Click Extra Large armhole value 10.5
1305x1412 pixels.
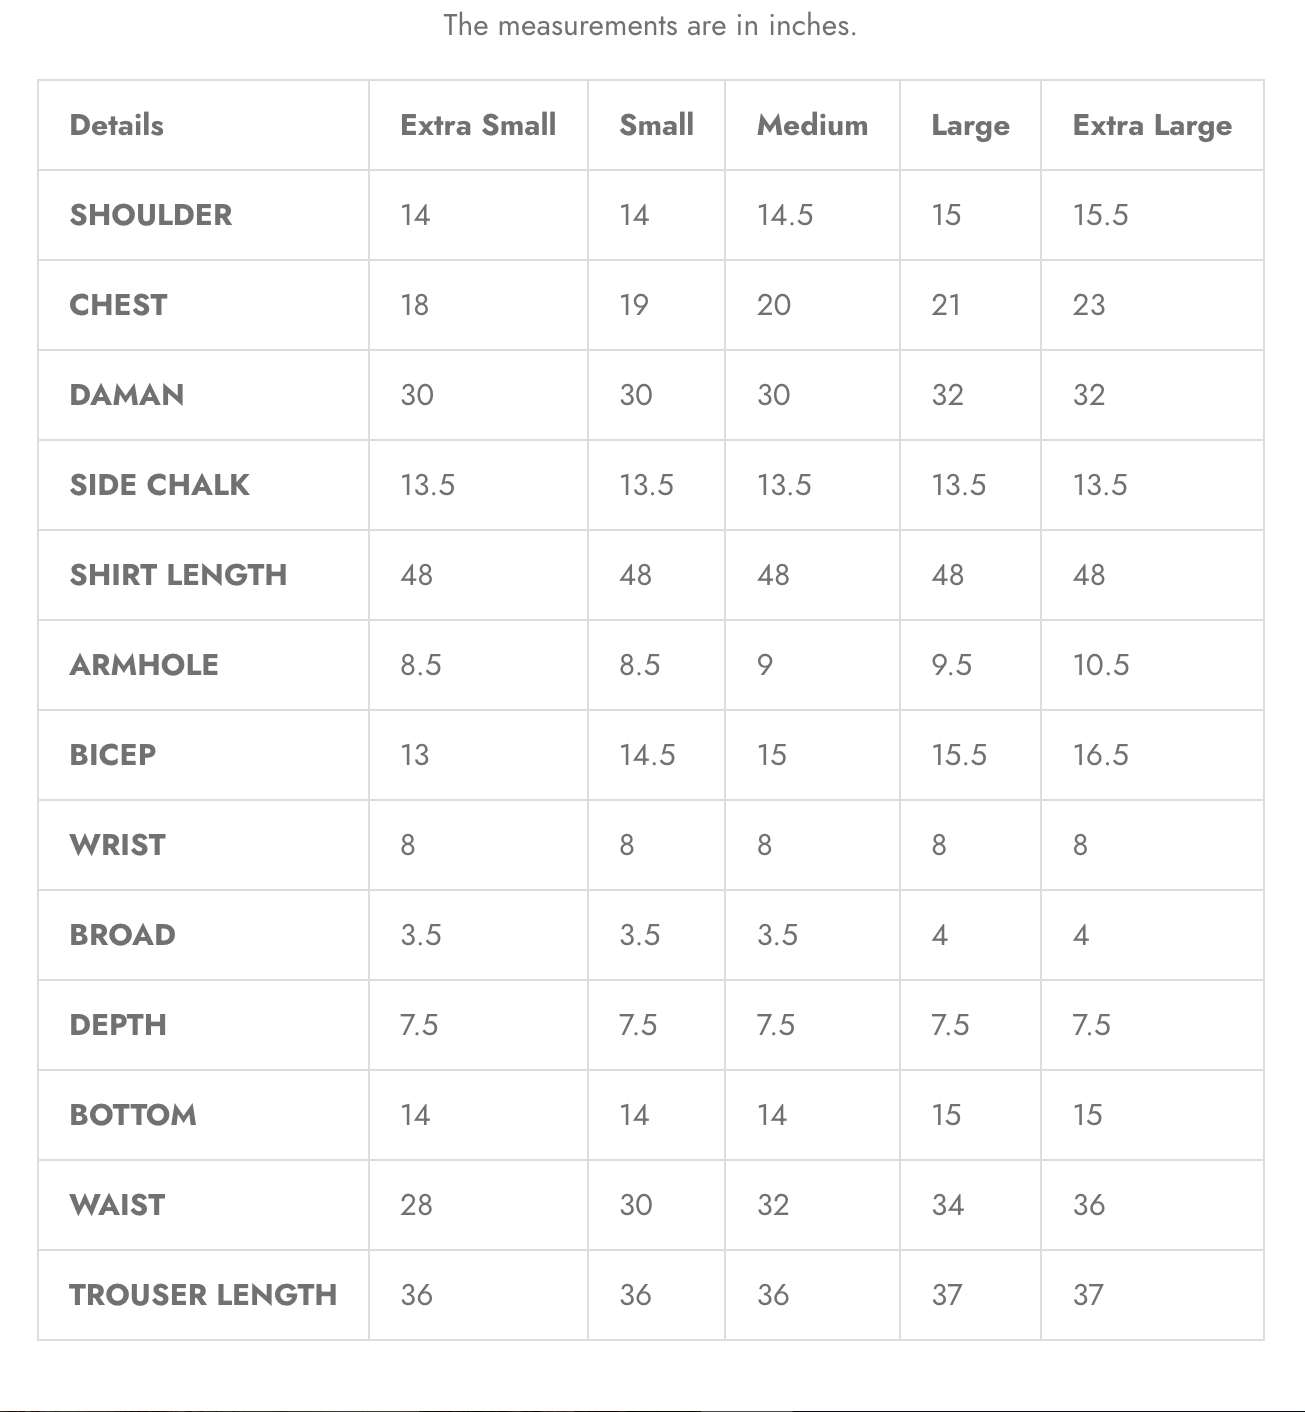(x=1101, y=665)
